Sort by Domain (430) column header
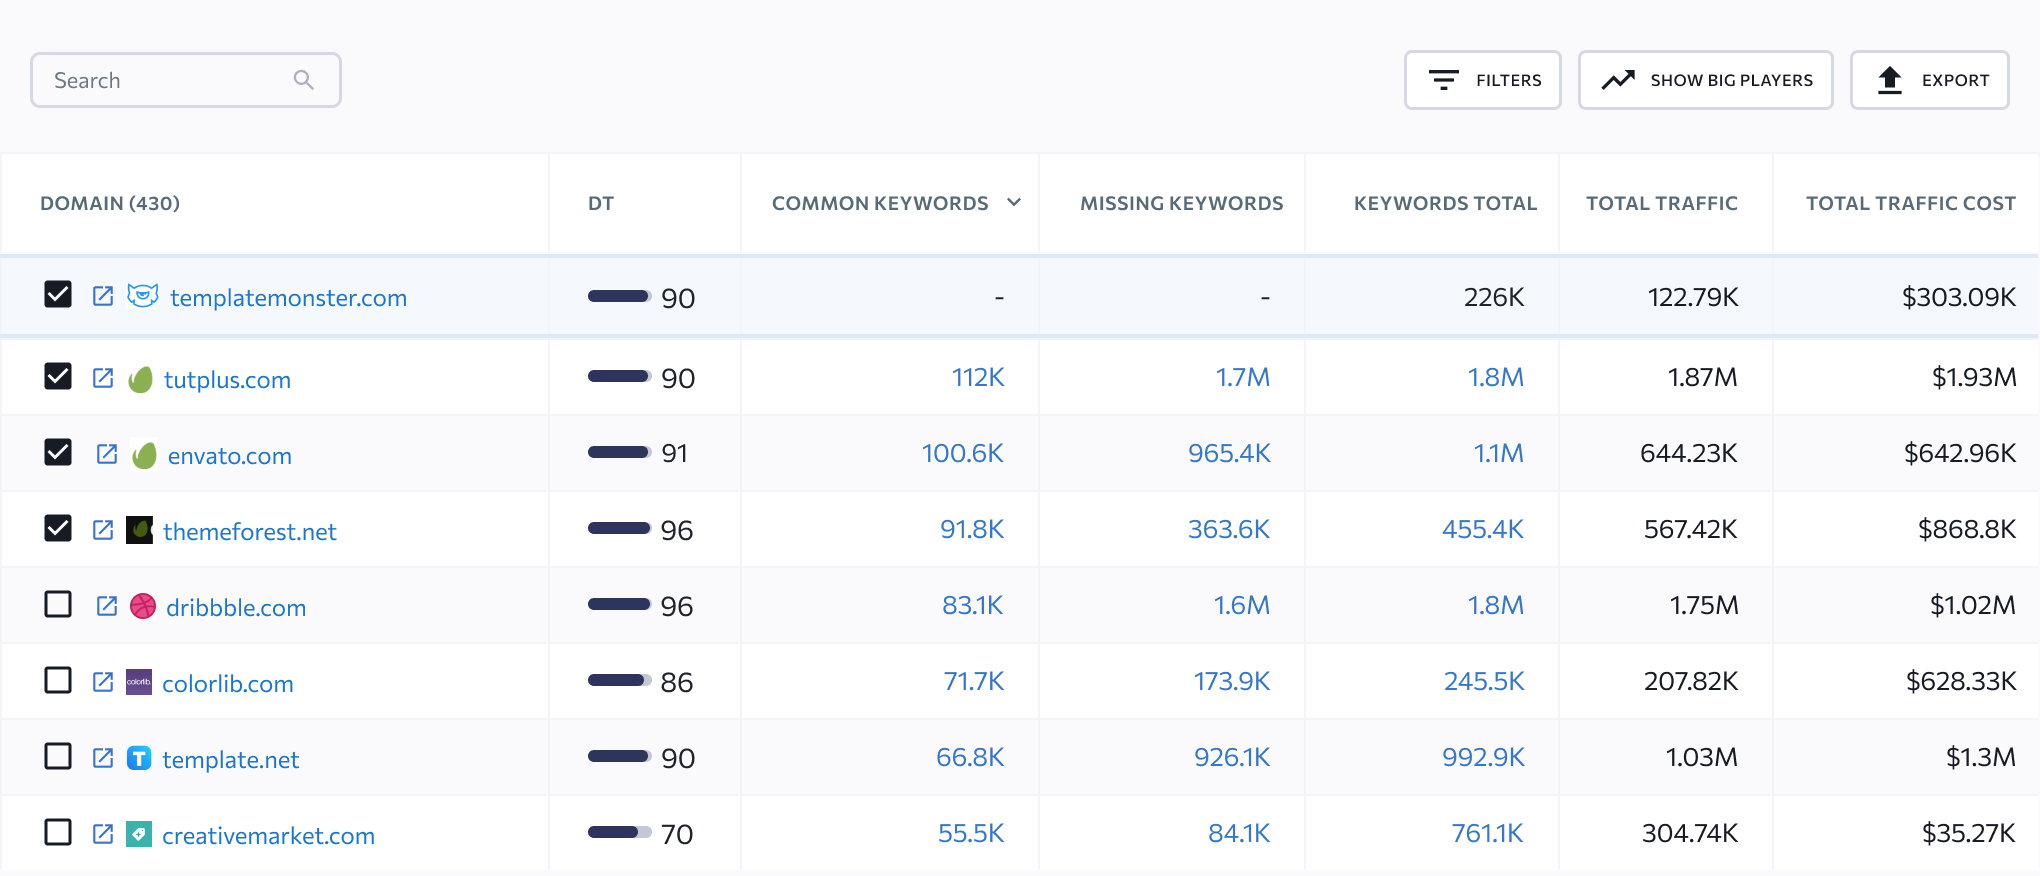Image resolution: width=2040 pixels, height=876 pixels. pyautogui.click(x=110, y=203)
